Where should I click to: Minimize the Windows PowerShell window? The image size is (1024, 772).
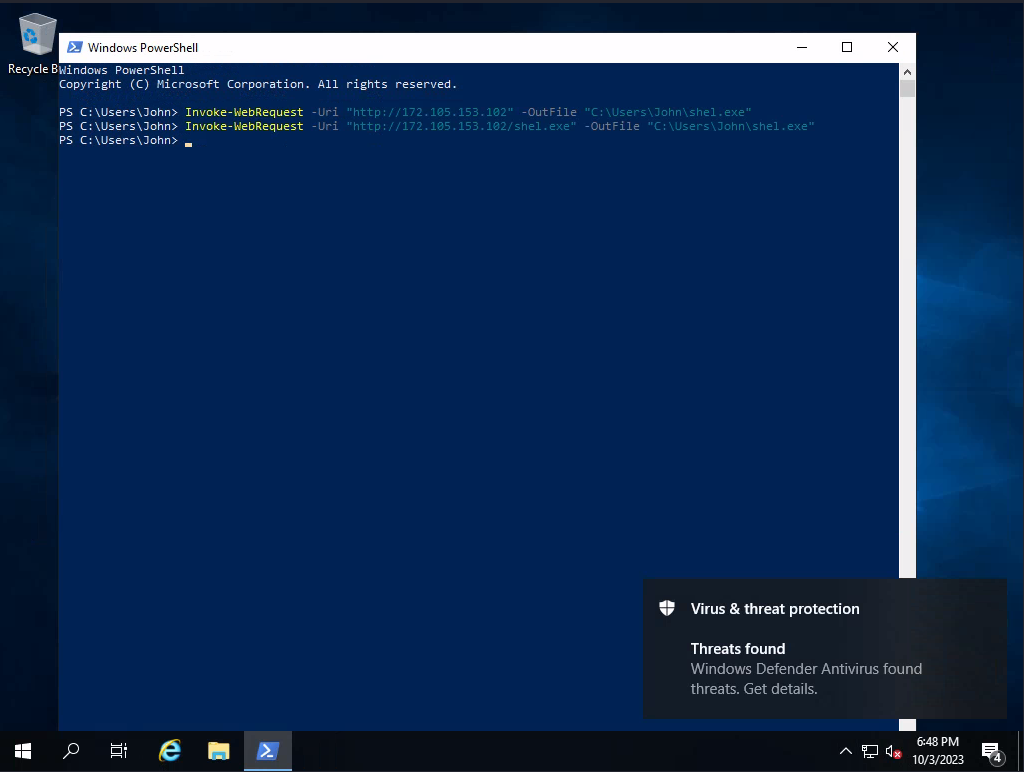[802, 47]
